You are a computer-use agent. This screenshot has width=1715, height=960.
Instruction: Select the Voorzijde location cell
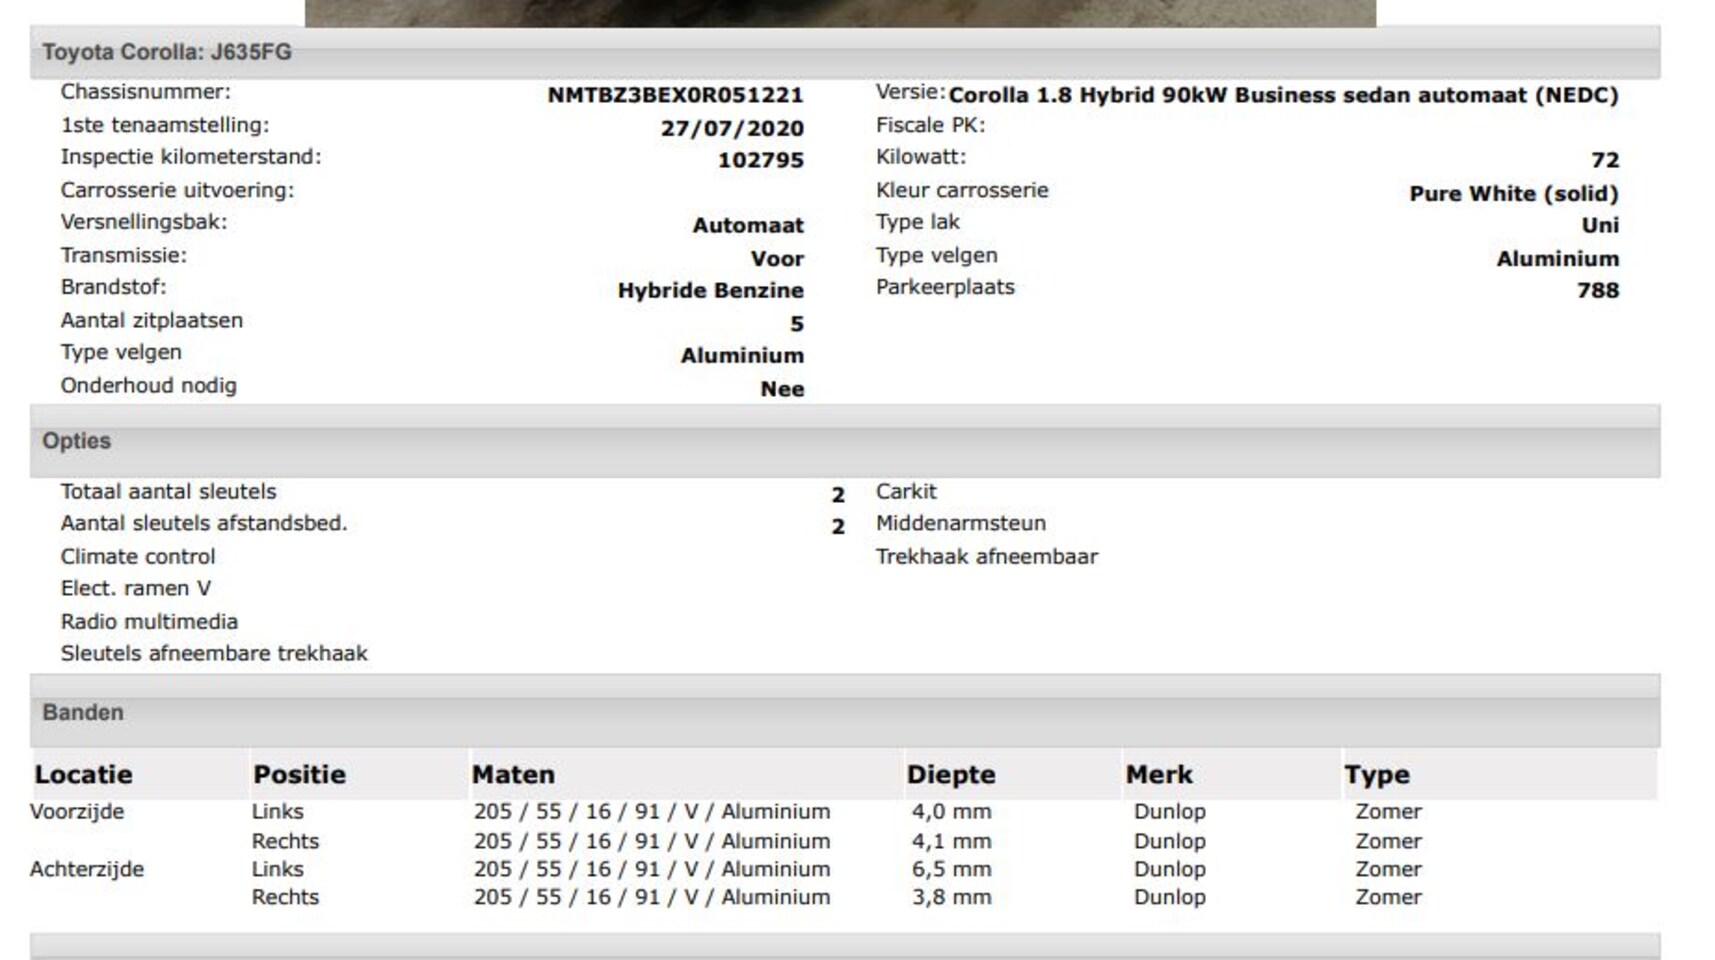[x=77, y=811]
